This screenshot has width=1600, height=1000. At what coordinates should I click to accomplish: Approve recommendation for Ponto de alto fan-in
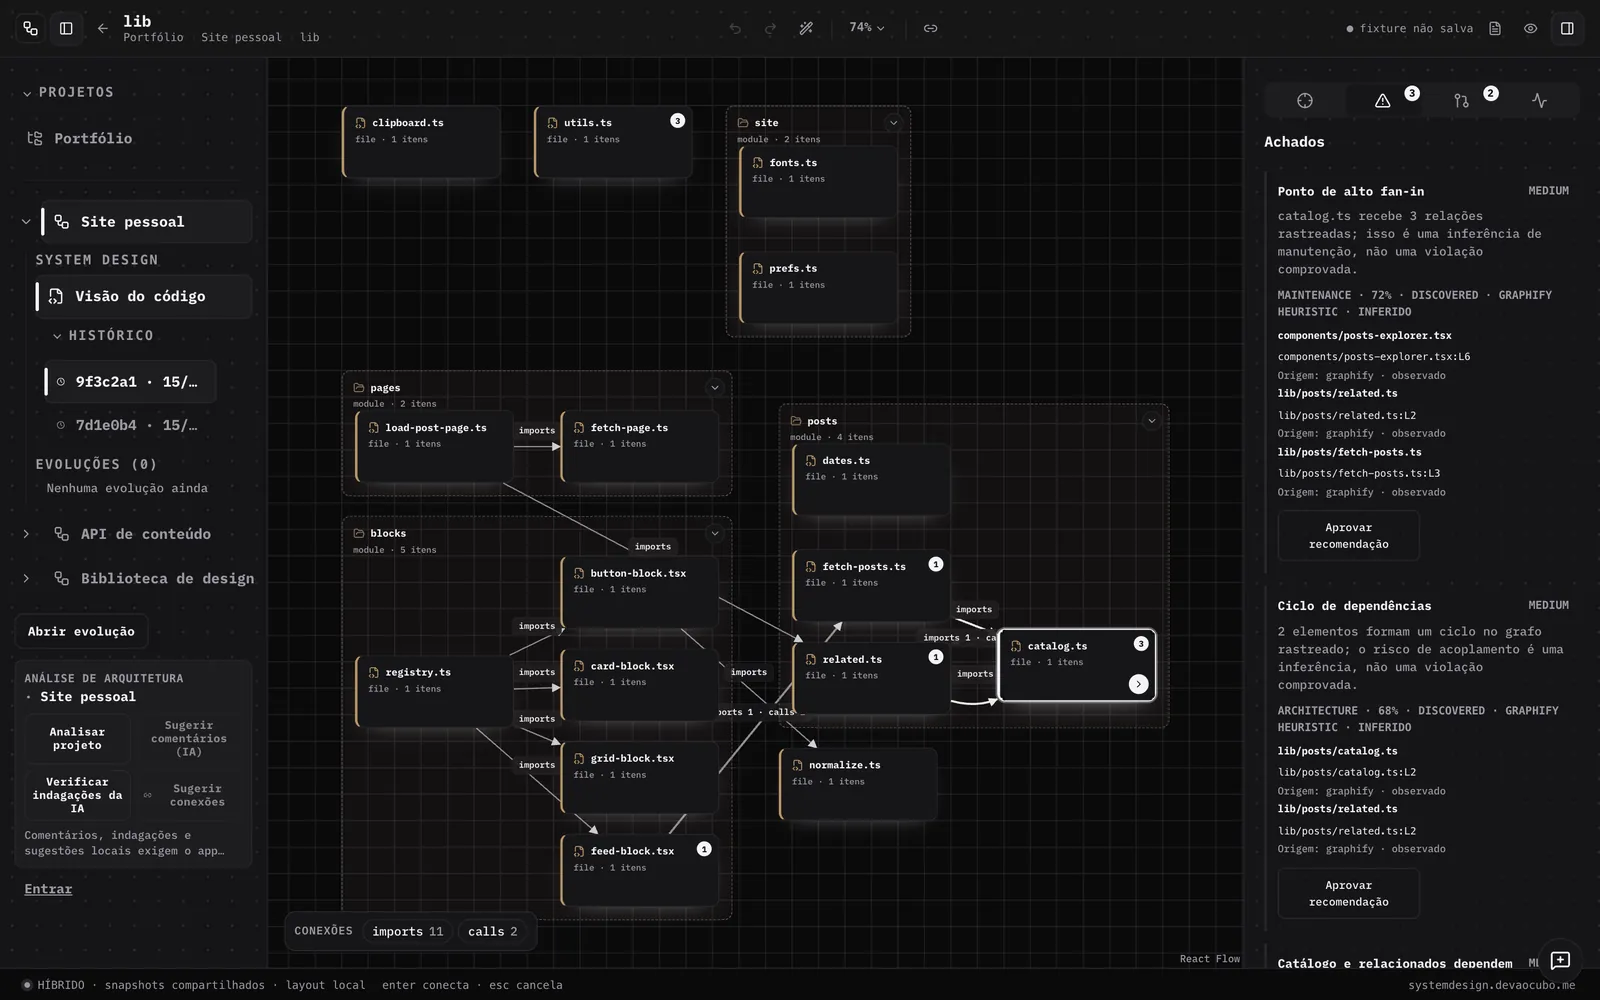click(1348, 536)
